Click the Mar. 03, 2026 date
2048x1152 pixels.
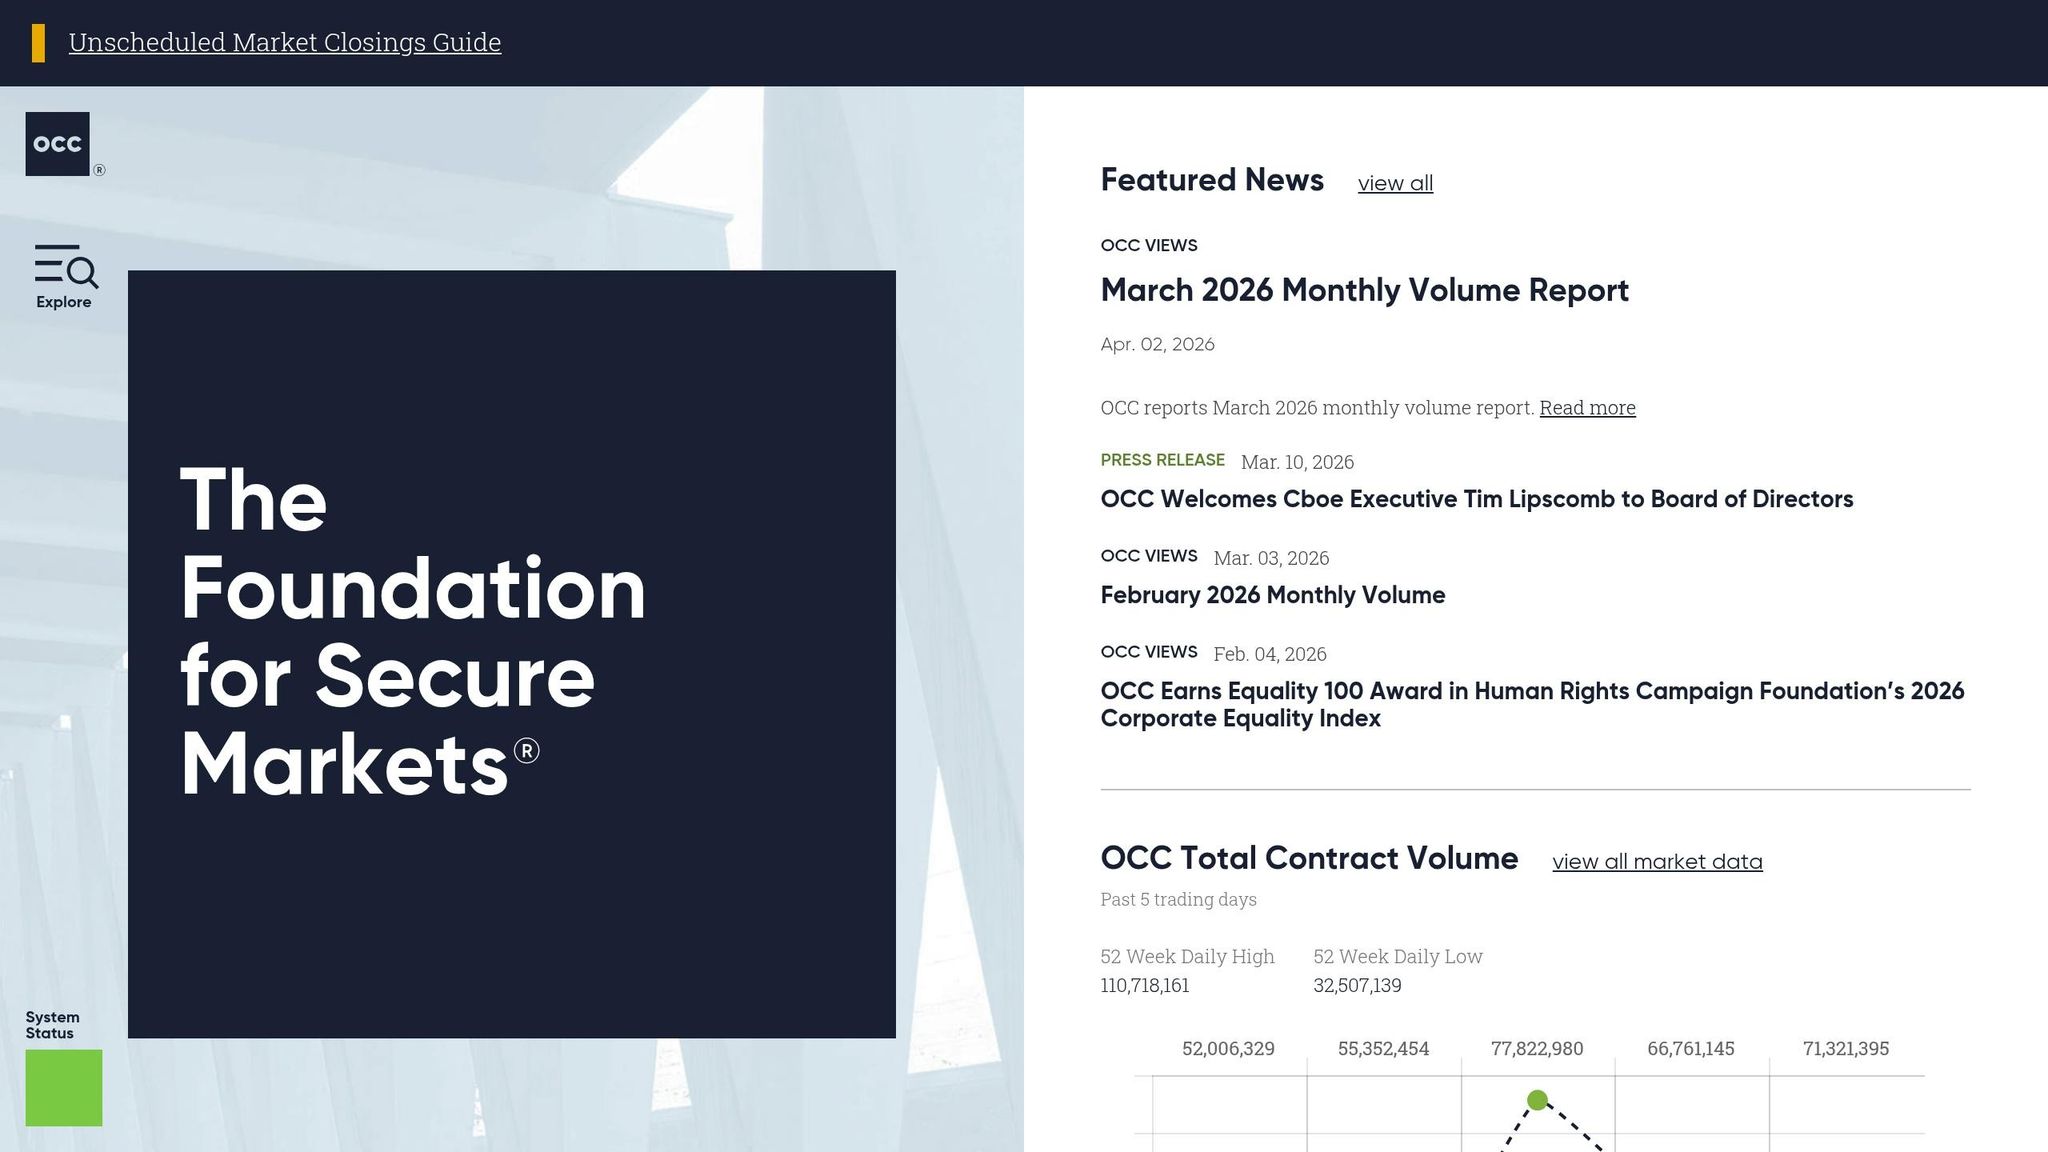point(1271,558)
